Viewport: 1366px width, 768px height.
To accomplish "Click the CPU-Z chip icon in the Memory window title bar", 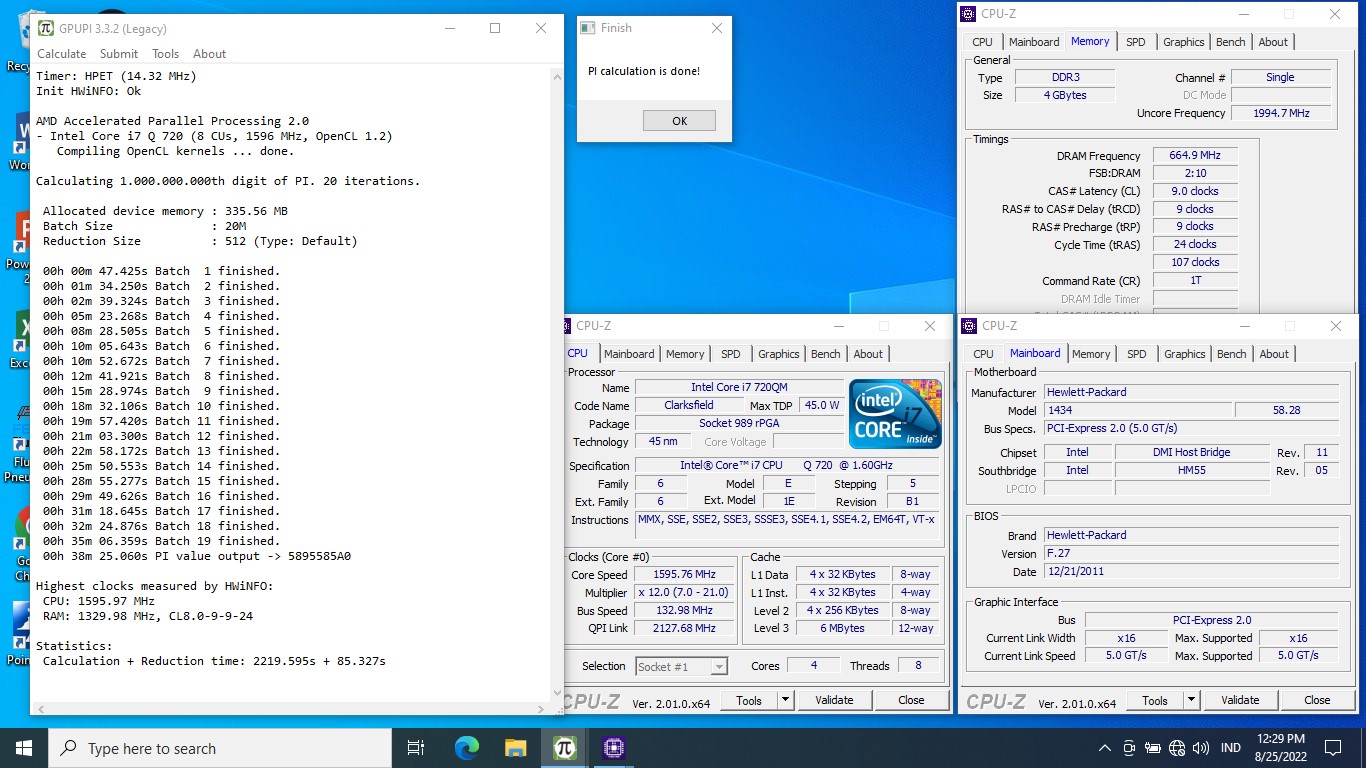I will [x=968, y=13].
